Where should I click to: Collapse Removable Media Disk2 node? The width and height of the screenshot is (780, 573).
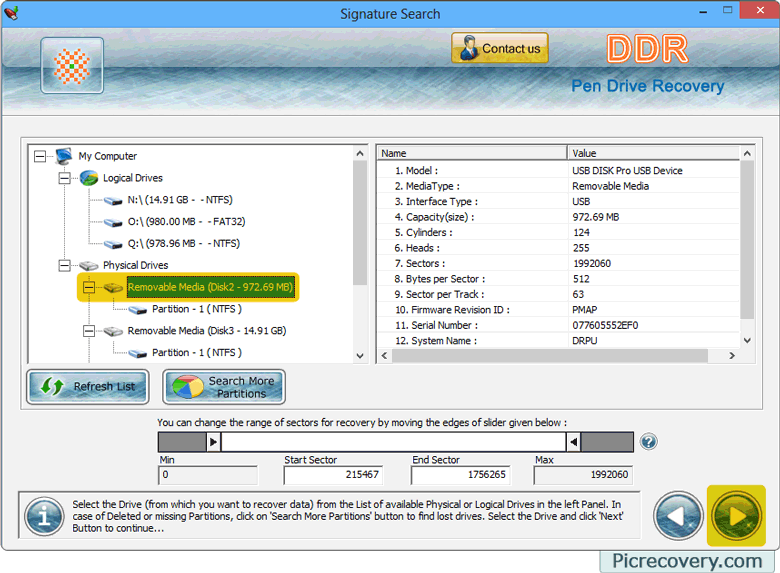pos(89,287)
